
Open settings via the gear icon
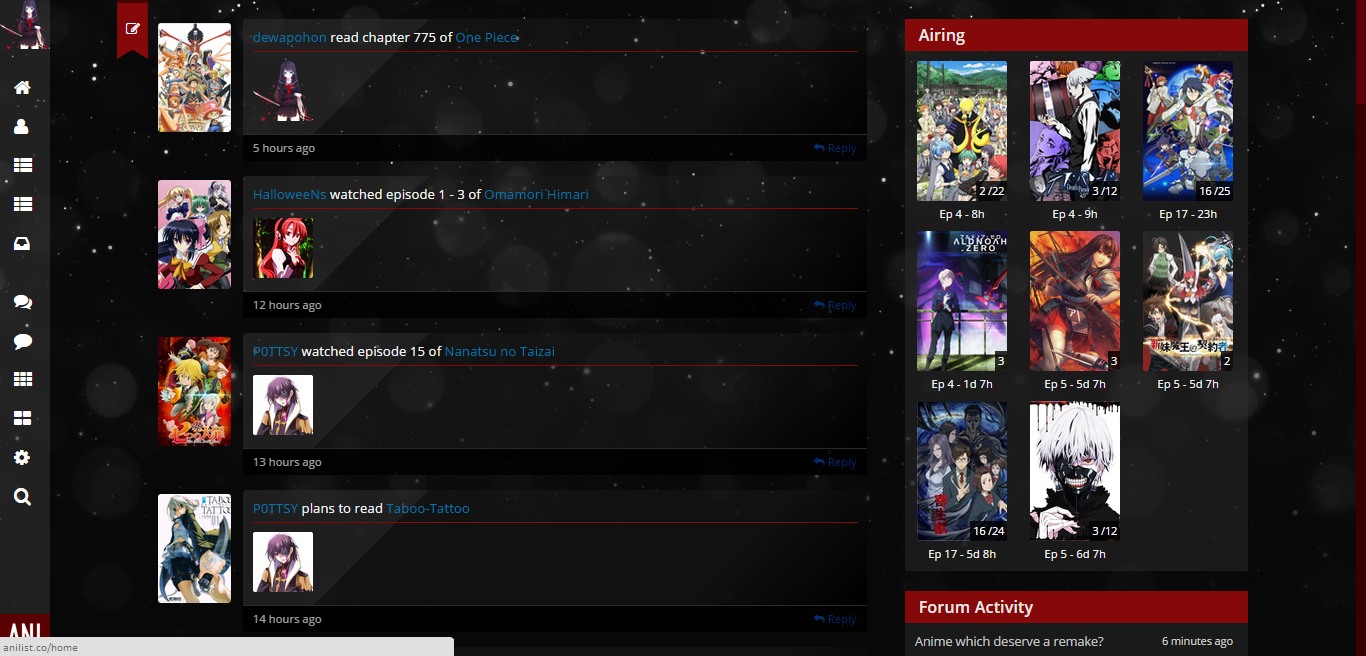pyautogui.click(x=22, y=458)
